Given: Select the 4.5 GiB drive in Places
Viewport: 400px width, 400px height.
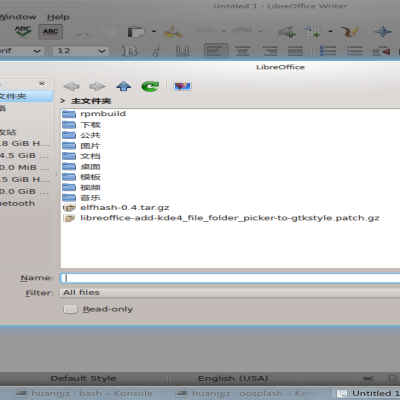Looking at the screenshot, I should (25, 156).
